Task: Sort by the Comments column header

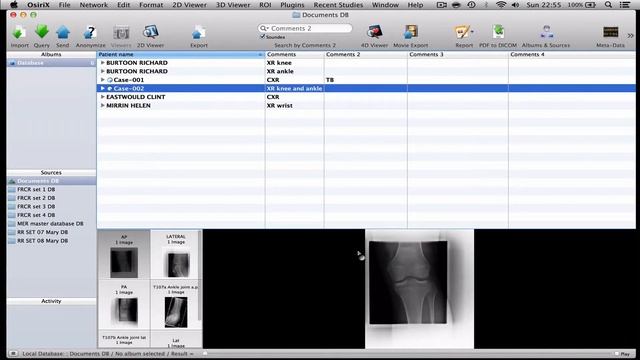Action: 295,54
